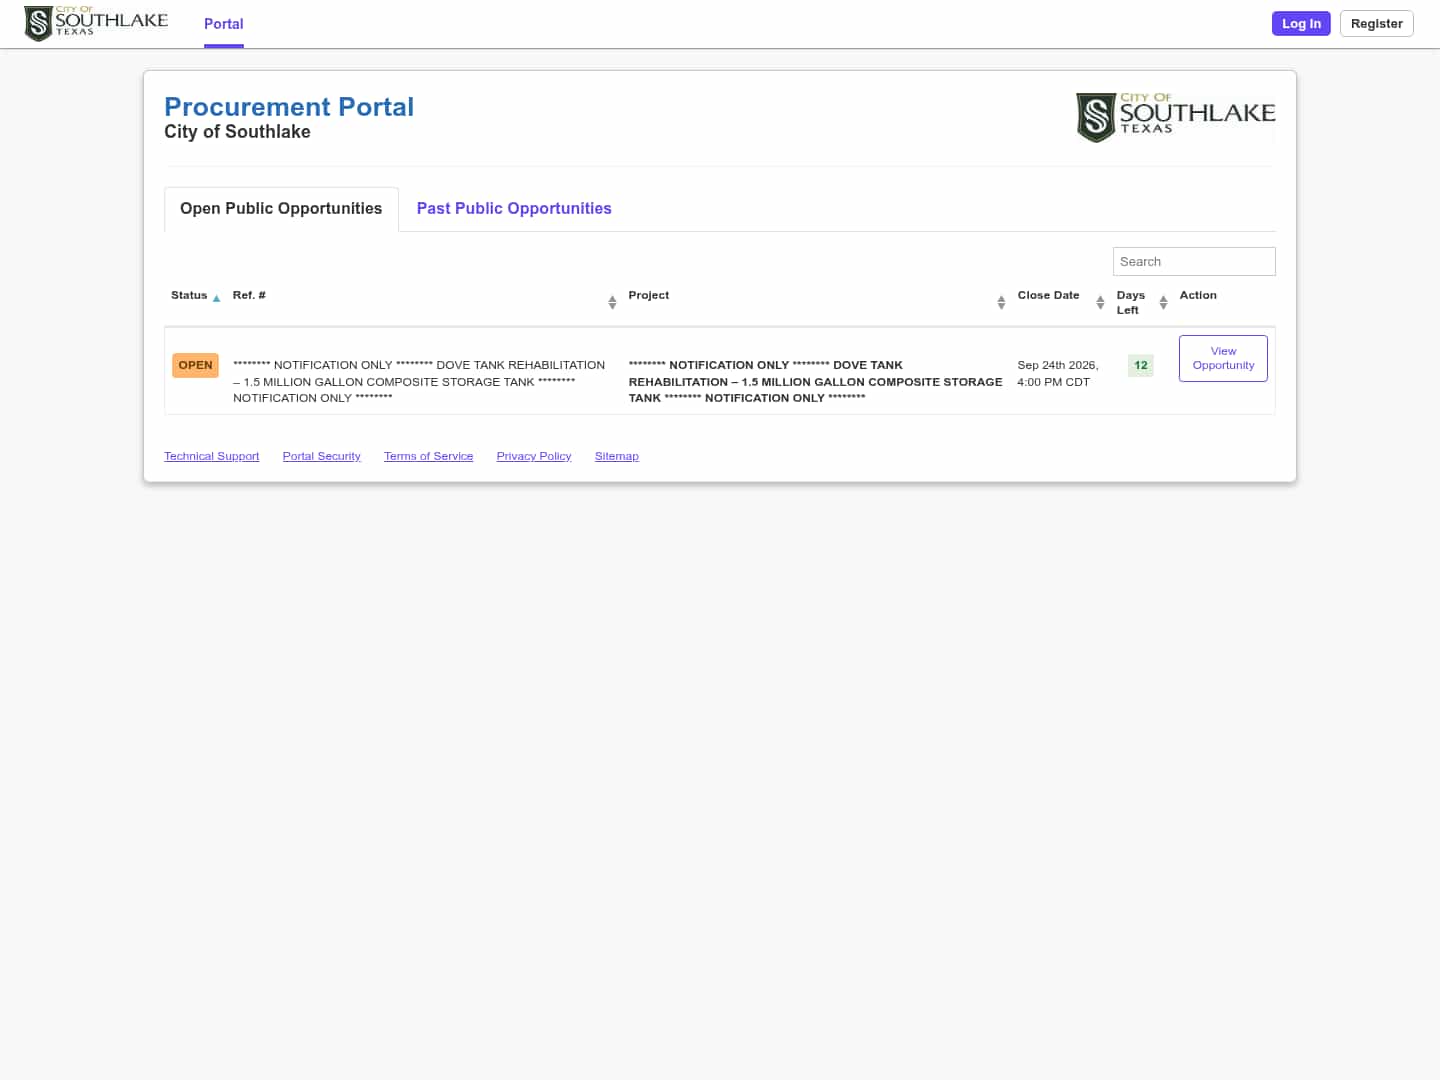Click the 12 days left badge

(x=1141, y=365)
